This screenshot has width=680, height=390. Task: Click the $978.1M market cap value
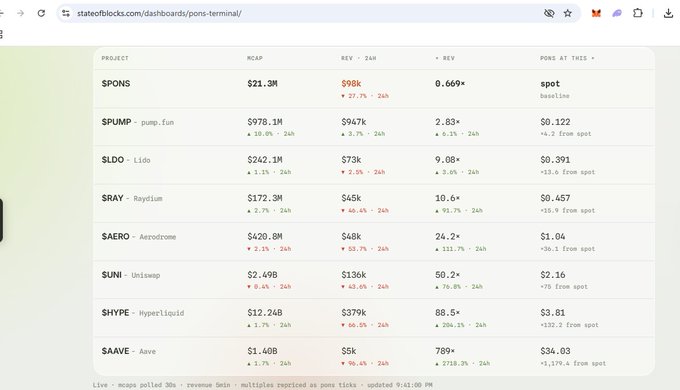[265, 122]
